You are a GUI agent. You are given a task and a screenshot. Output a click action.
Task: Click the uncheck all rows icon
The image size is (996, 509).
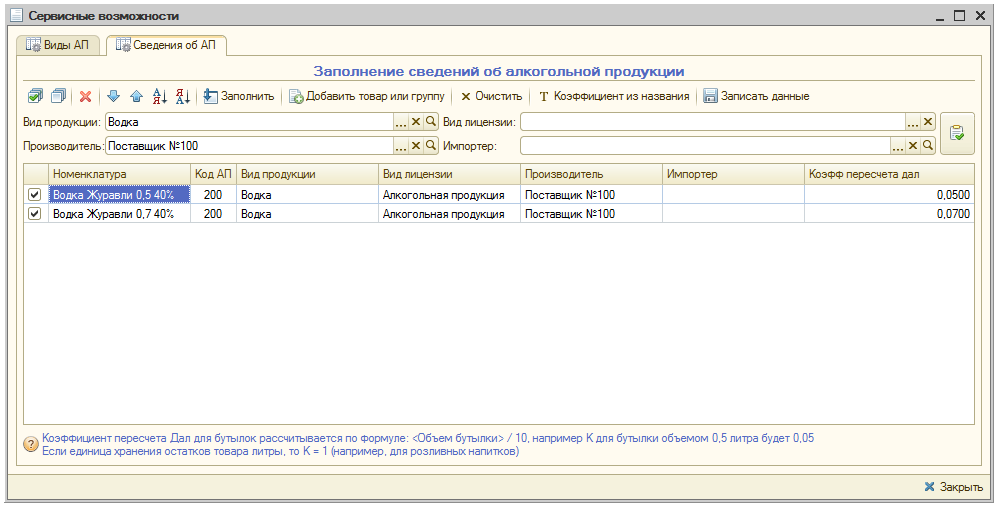[58, 96]
